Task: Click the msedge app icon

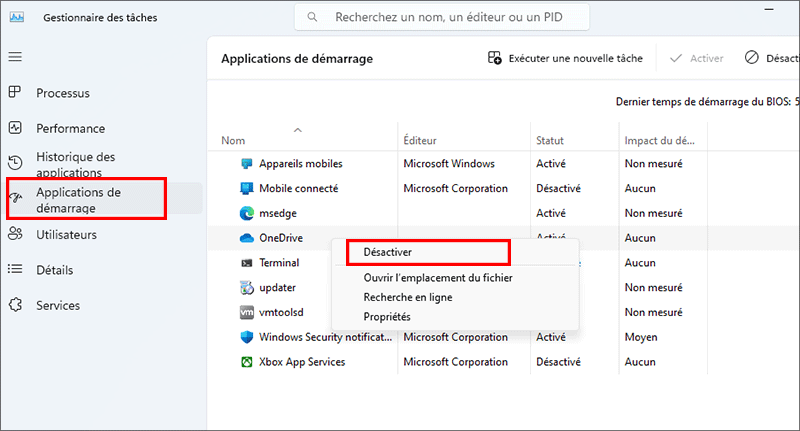Action: (247, 213)
